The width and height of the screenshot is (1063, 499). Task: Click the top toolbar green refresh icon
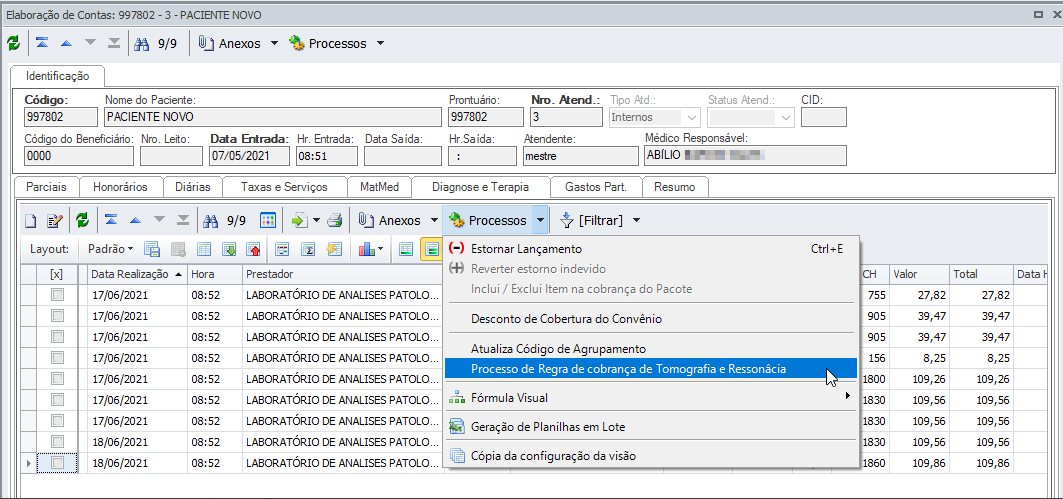click(14, 43)
